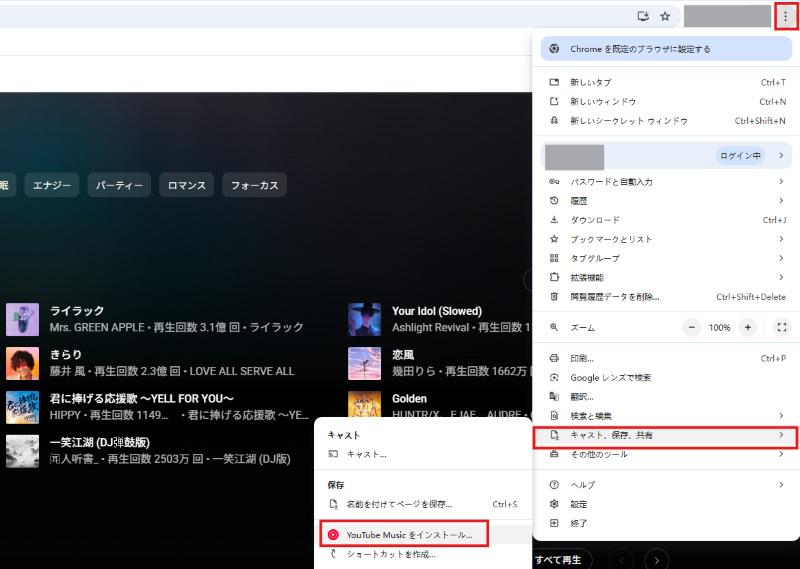800x569 pixels.
Task: Select 閲覧履歴データを削除 menu item
Action: click(666, 296)
